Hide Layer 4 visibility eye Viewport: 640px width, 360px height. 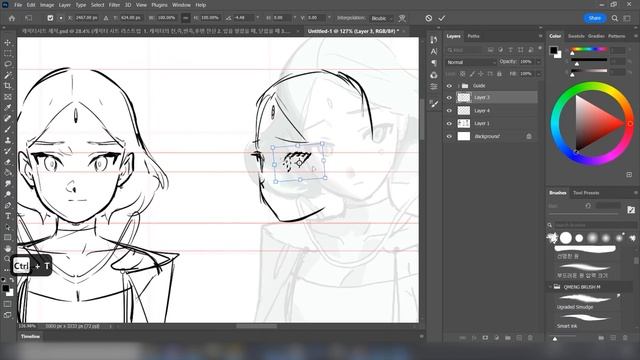449,111
